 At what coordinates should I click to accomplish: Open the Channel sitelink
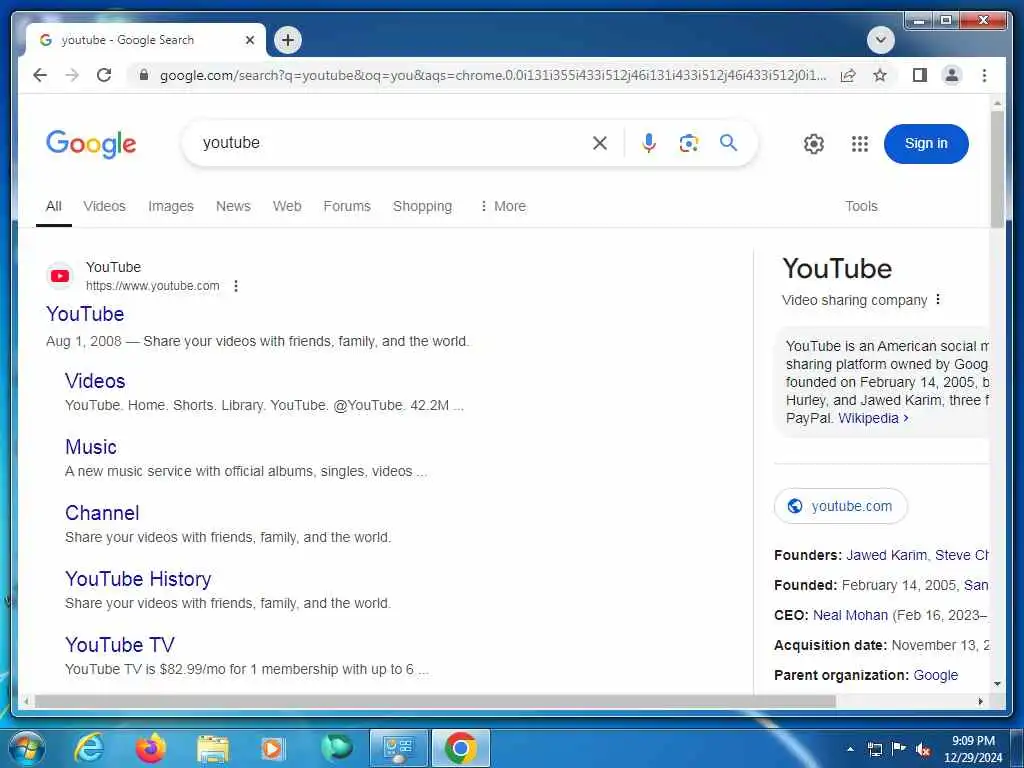click(102, 513)
